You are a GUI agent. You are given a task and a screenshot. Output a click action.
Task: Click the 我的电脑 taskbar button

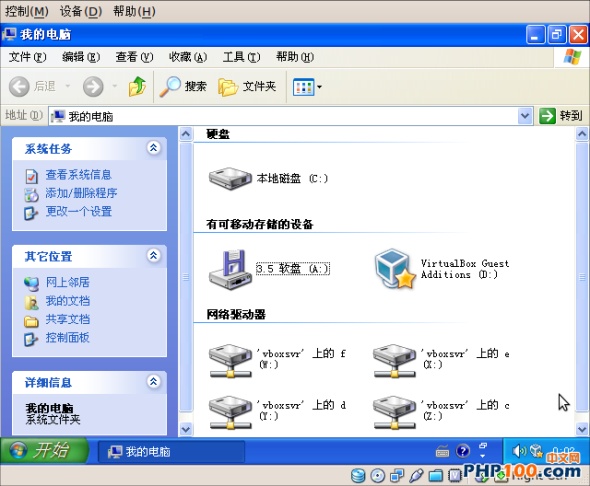tap(171, 451)
